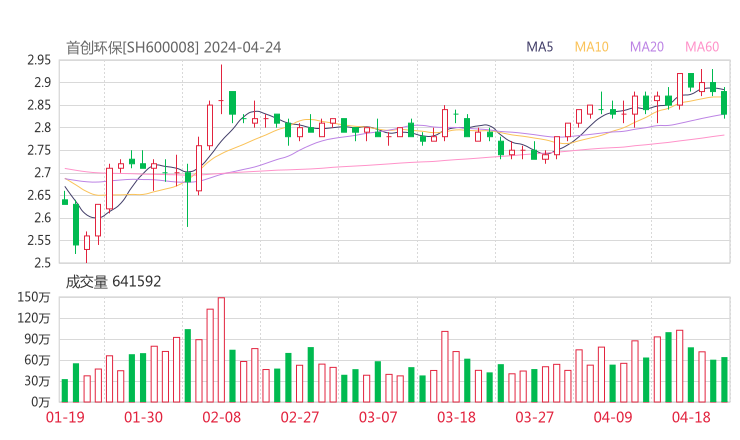The image size is (740, 440).
Task: Click the 03-18 date label
Action: pyautogui.click(x=456, y=417)
